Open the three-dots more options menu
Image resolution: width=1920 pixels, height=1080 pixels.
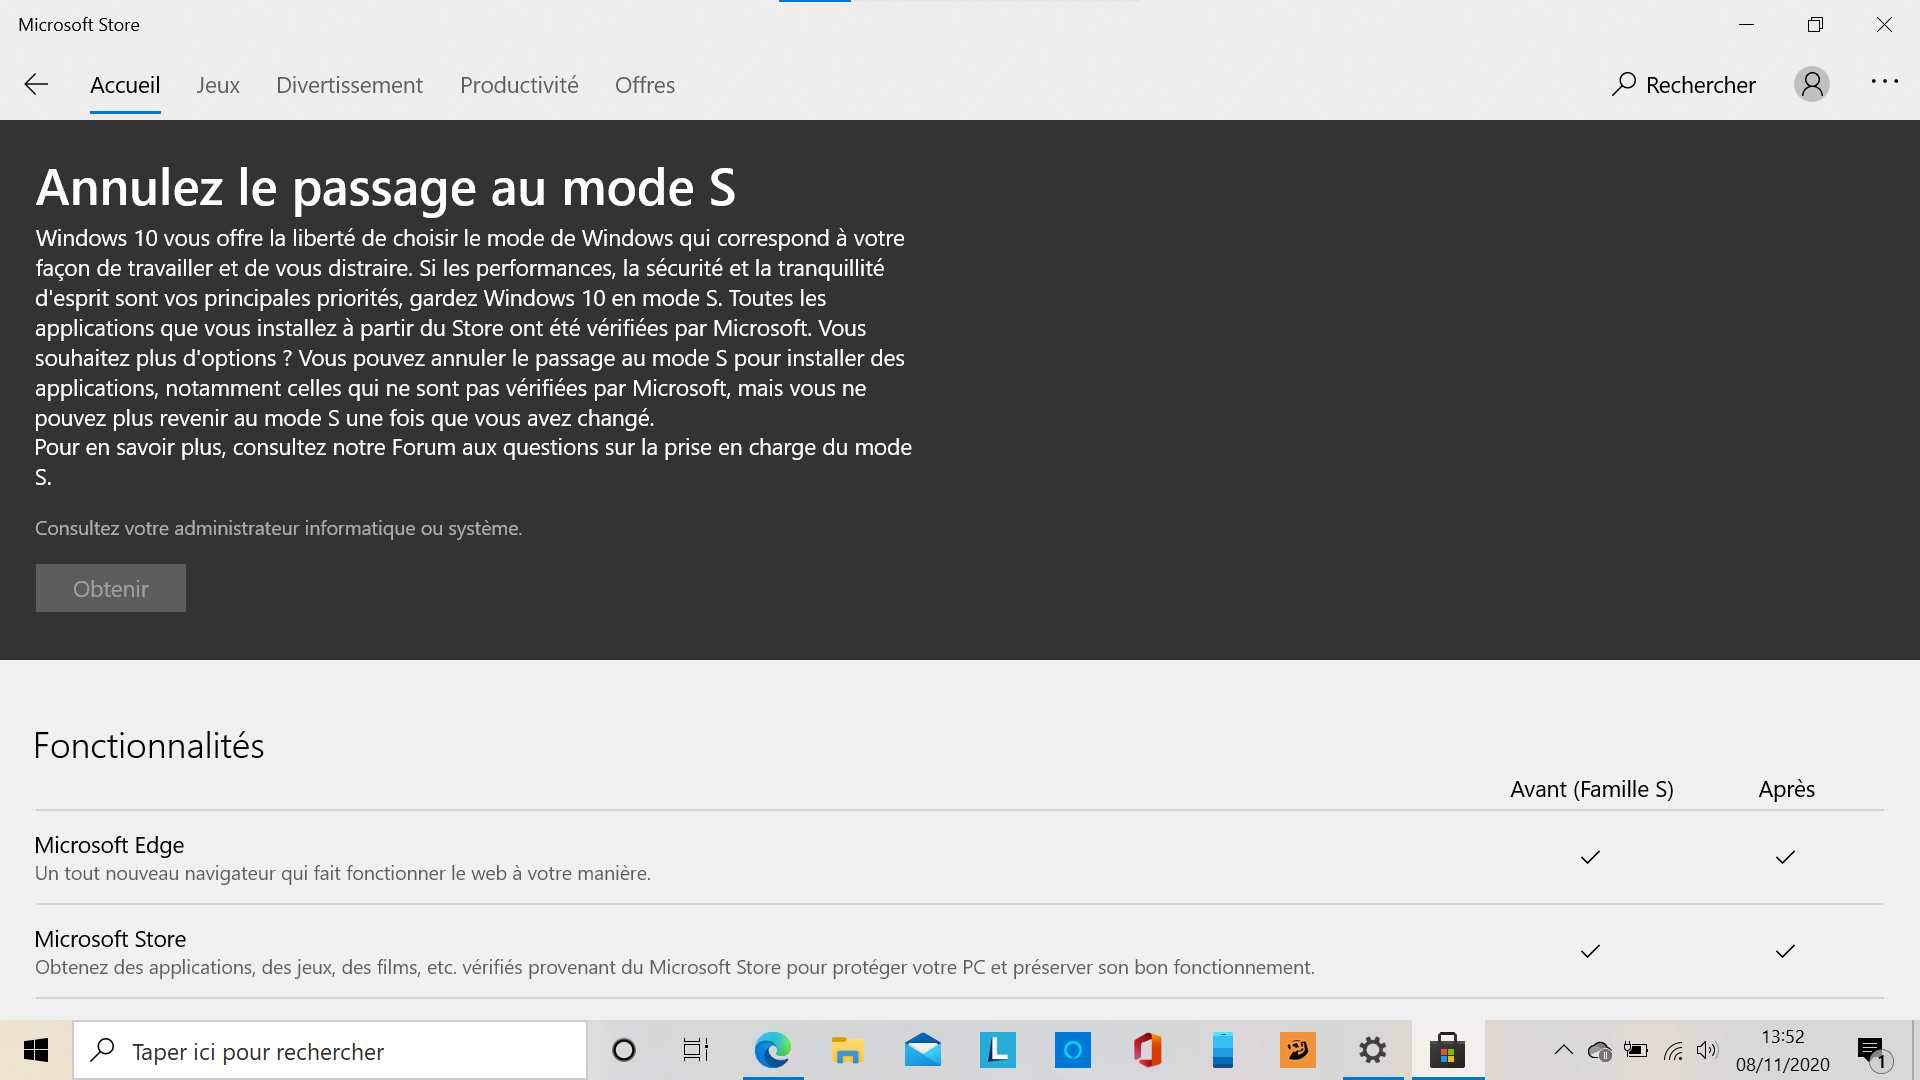point(1884,82)
